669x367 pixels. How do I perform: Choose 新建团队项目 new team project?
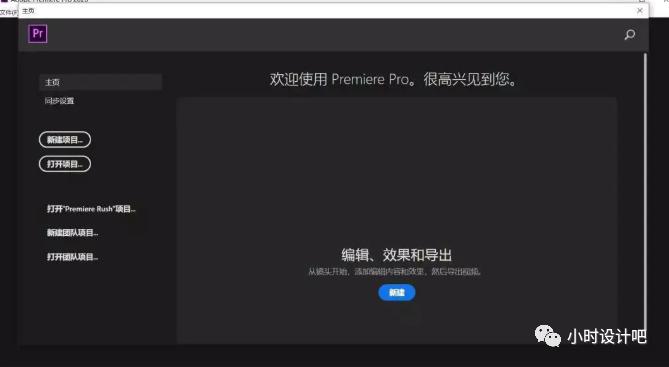[73, 233]
